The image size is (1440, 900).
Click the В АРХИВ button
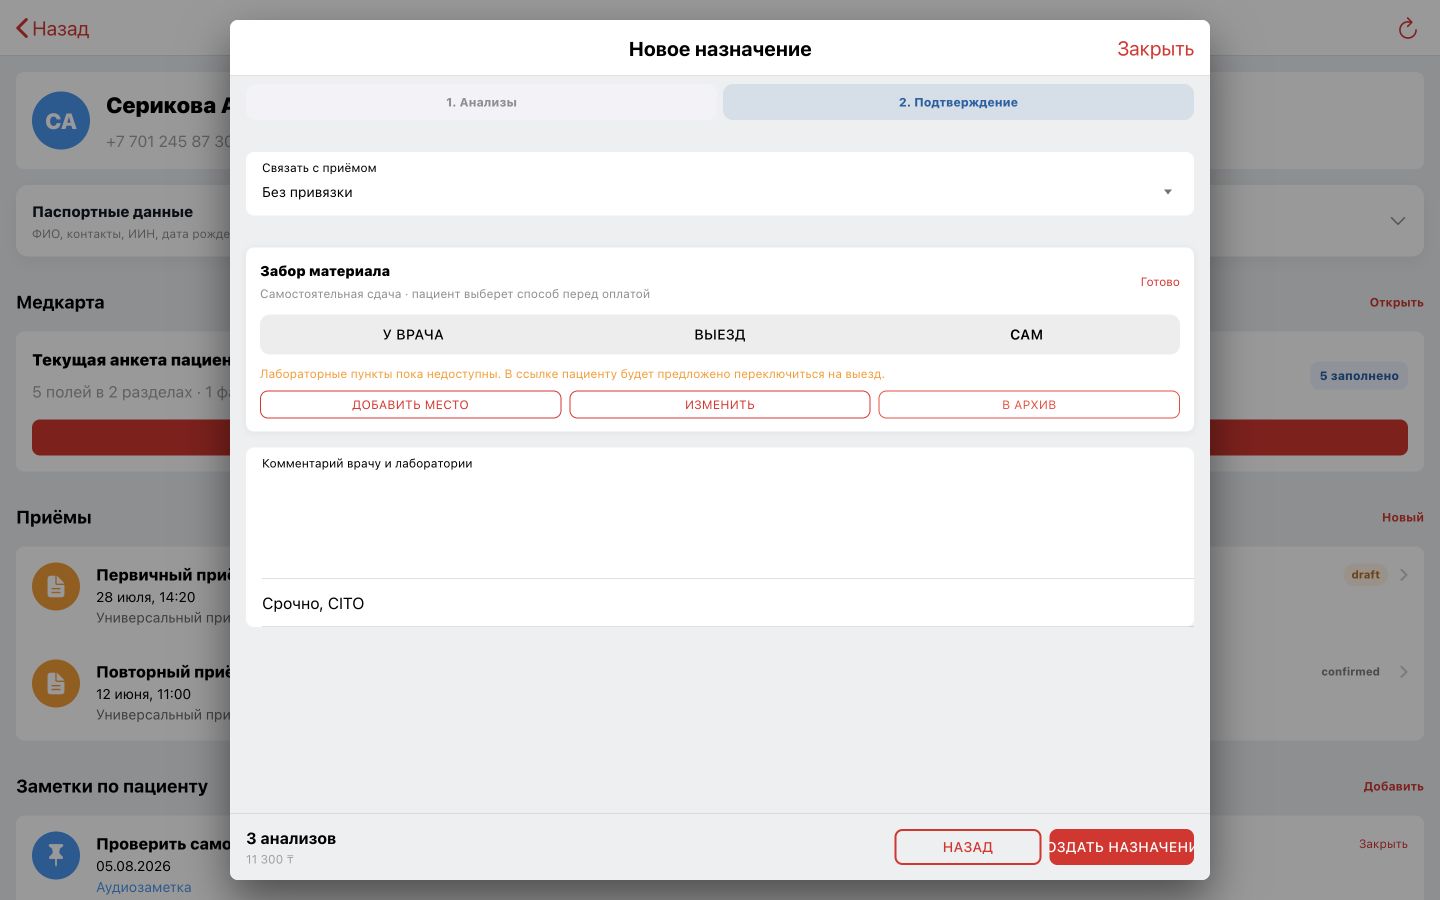pos(1029,405)
